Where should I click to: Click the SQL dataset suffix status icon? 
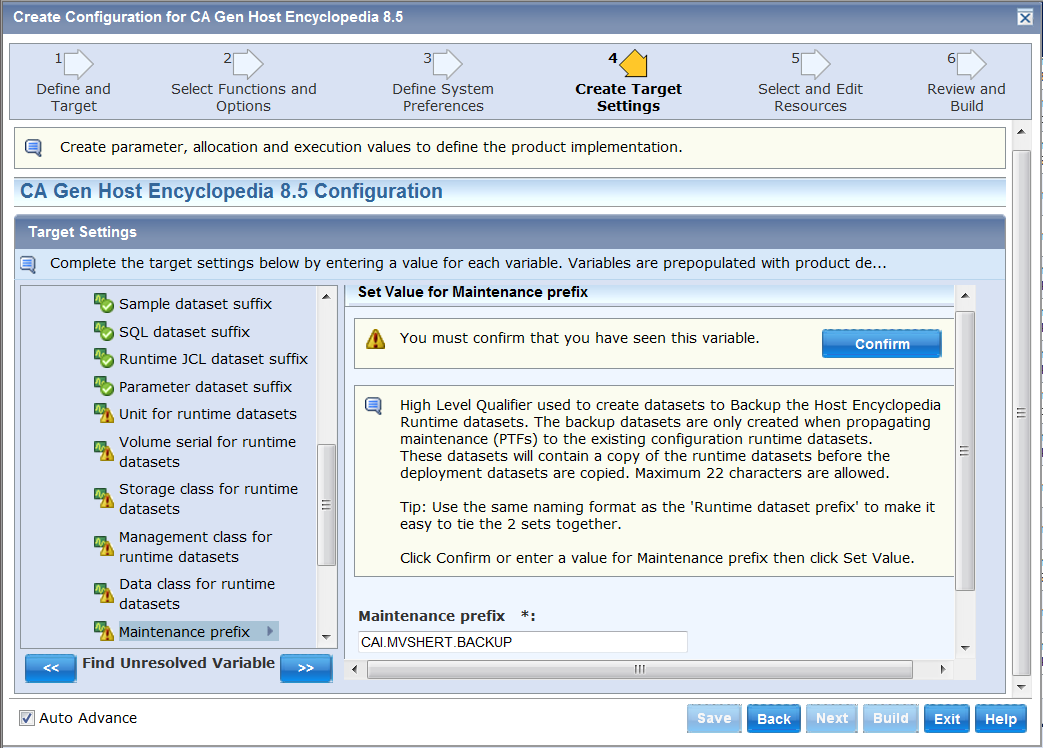coord(104,331)
